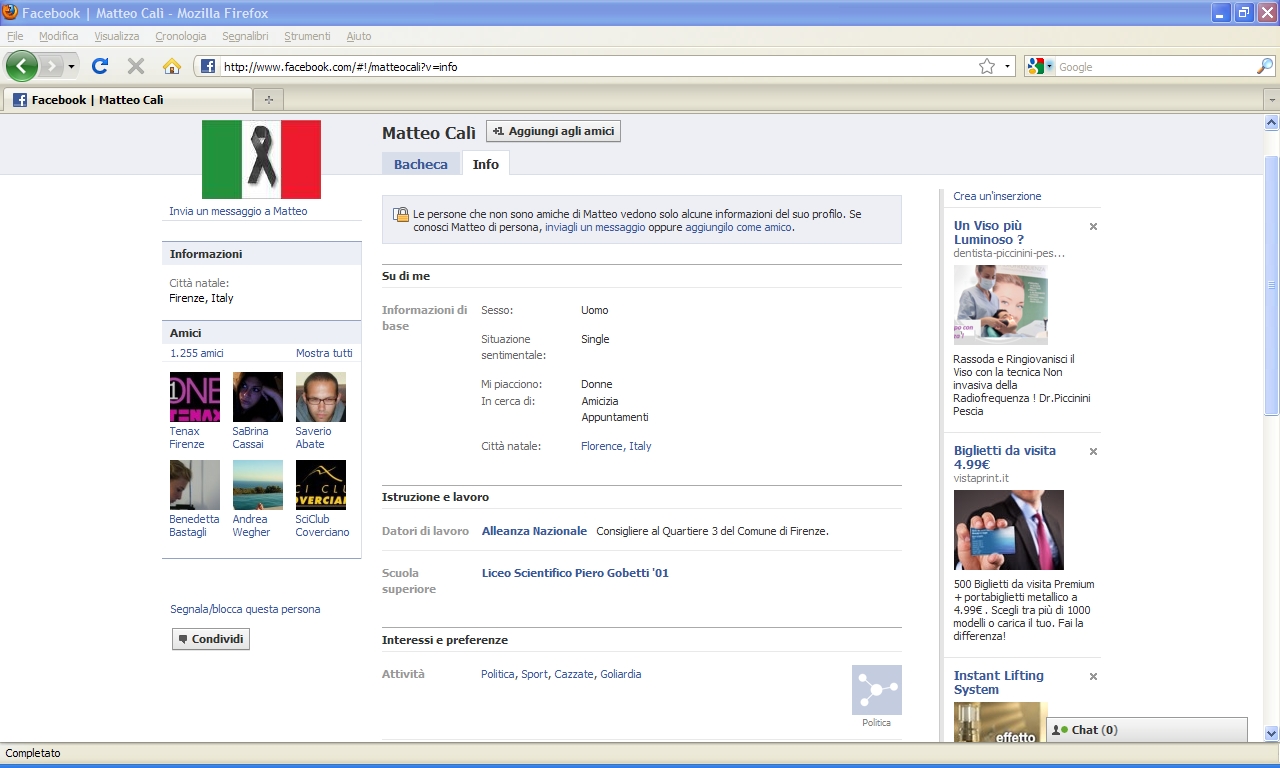Screen dimensions: 1280x768
Task: Open SciClub Coverciano friend thumbnail
Action: 321,485
